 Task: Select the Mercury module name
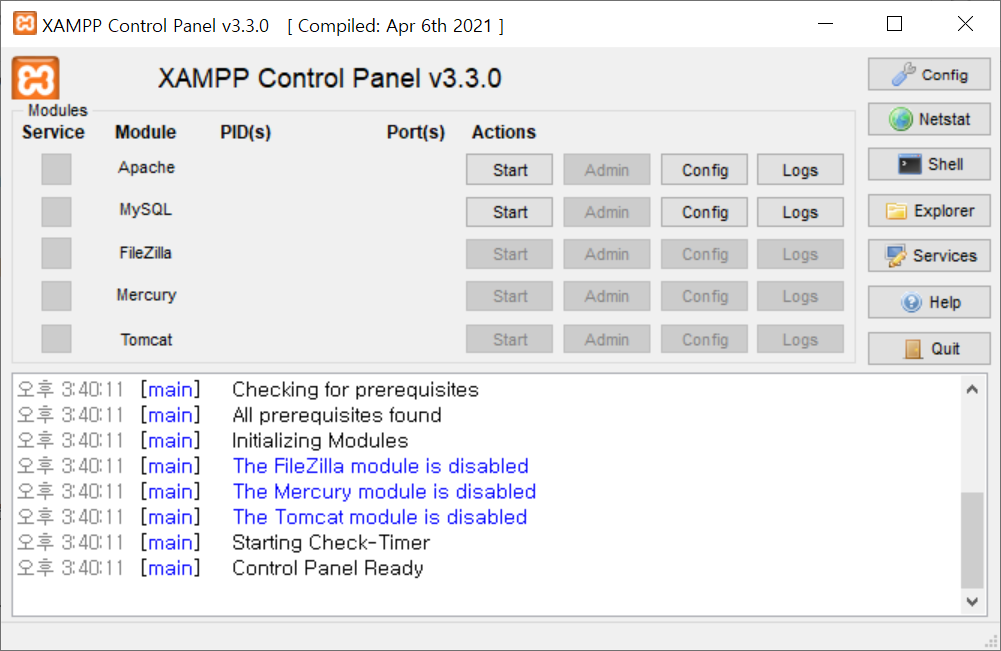coord(146,296)
